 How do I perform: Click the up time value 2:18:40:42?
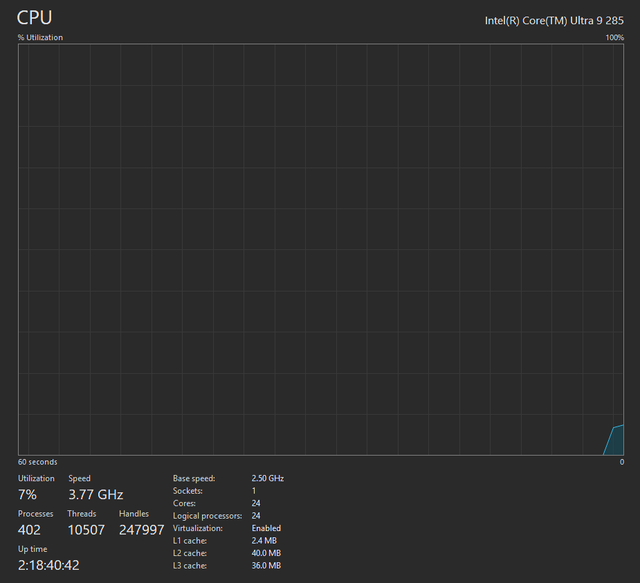[x=49, y=565]
